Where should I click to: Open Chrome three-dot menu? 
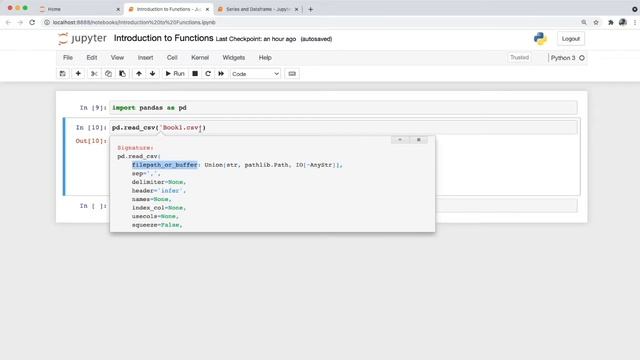(635, 22)
